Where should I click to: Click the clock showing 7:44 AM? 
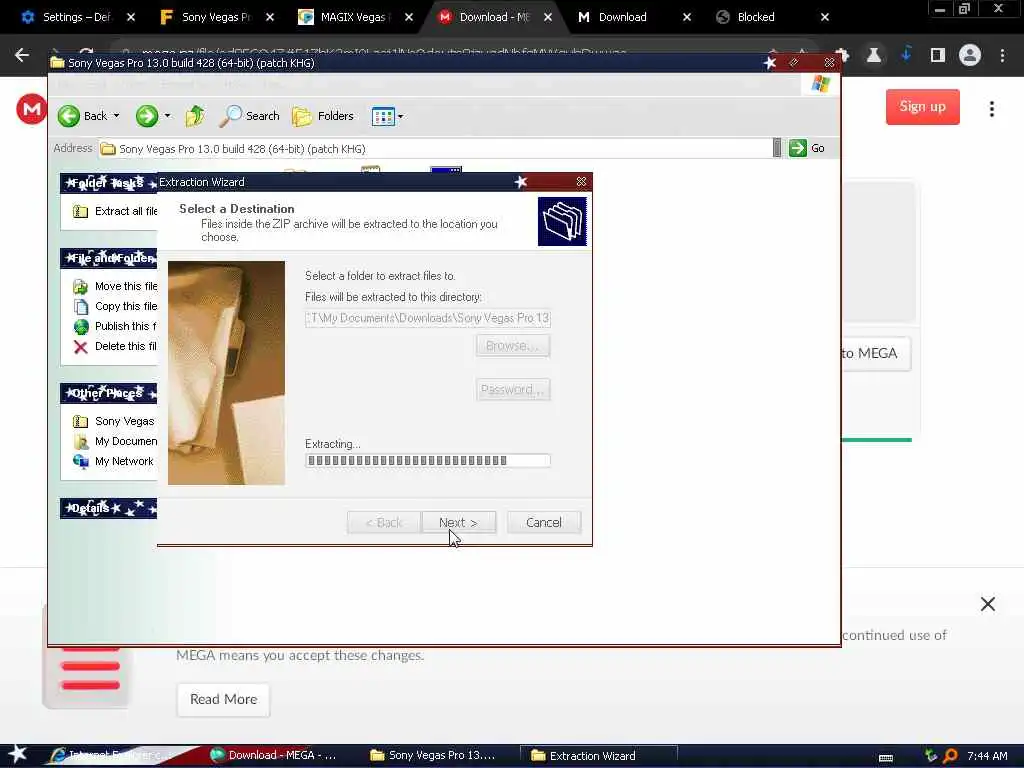(x=987, y=756)
